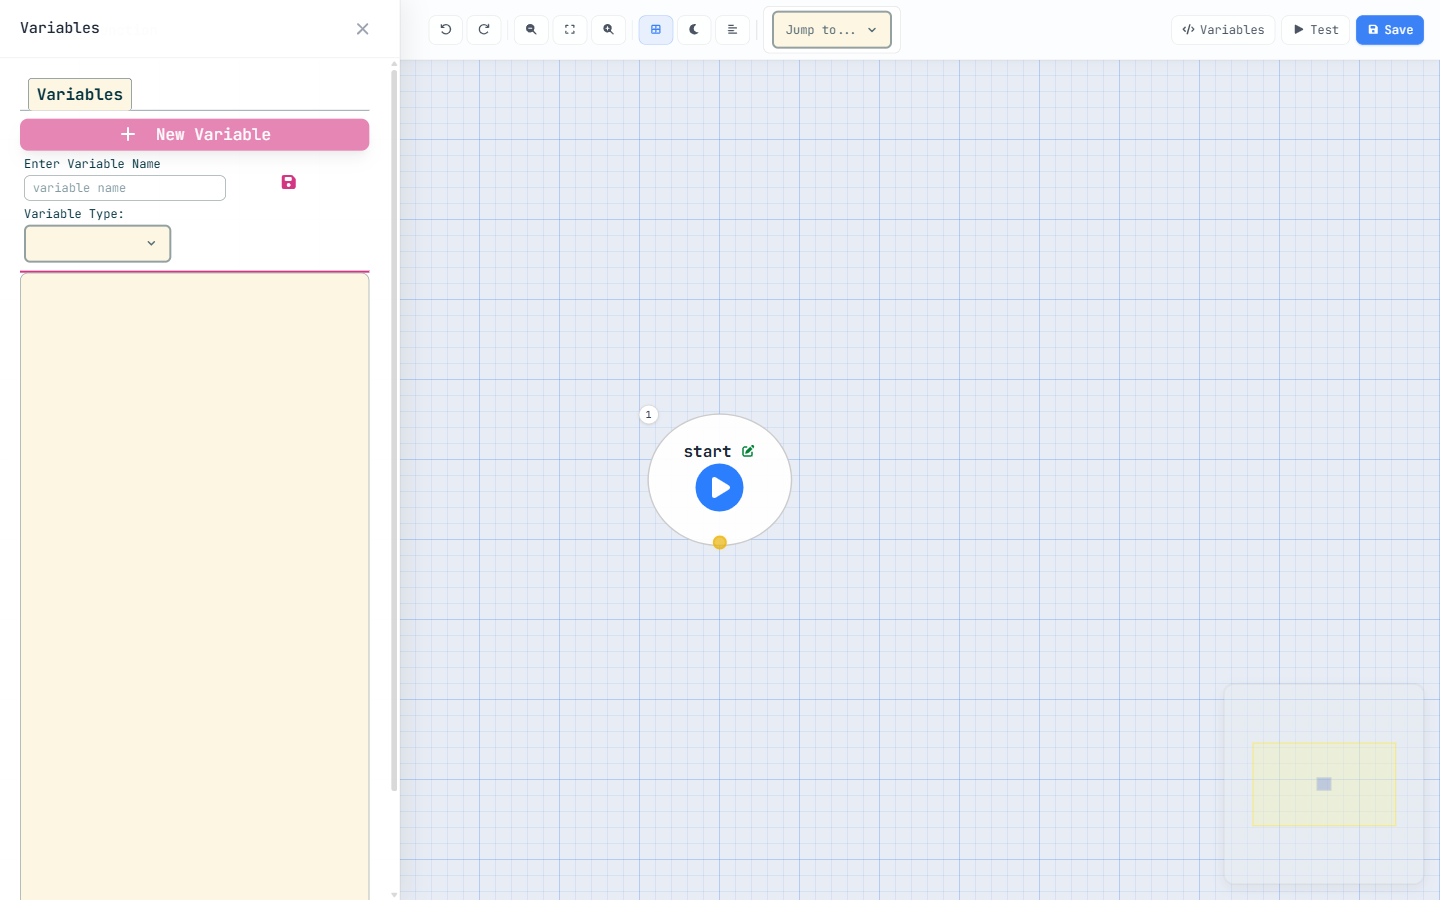Open the Variable Type dropdown
1440x900 pixels.
tap(98, 244)
